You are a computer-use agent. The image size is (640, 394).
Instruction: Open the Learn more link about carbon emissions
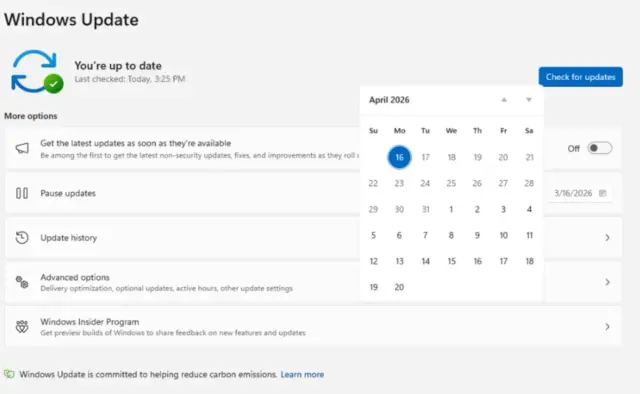[x=302, y=374]
